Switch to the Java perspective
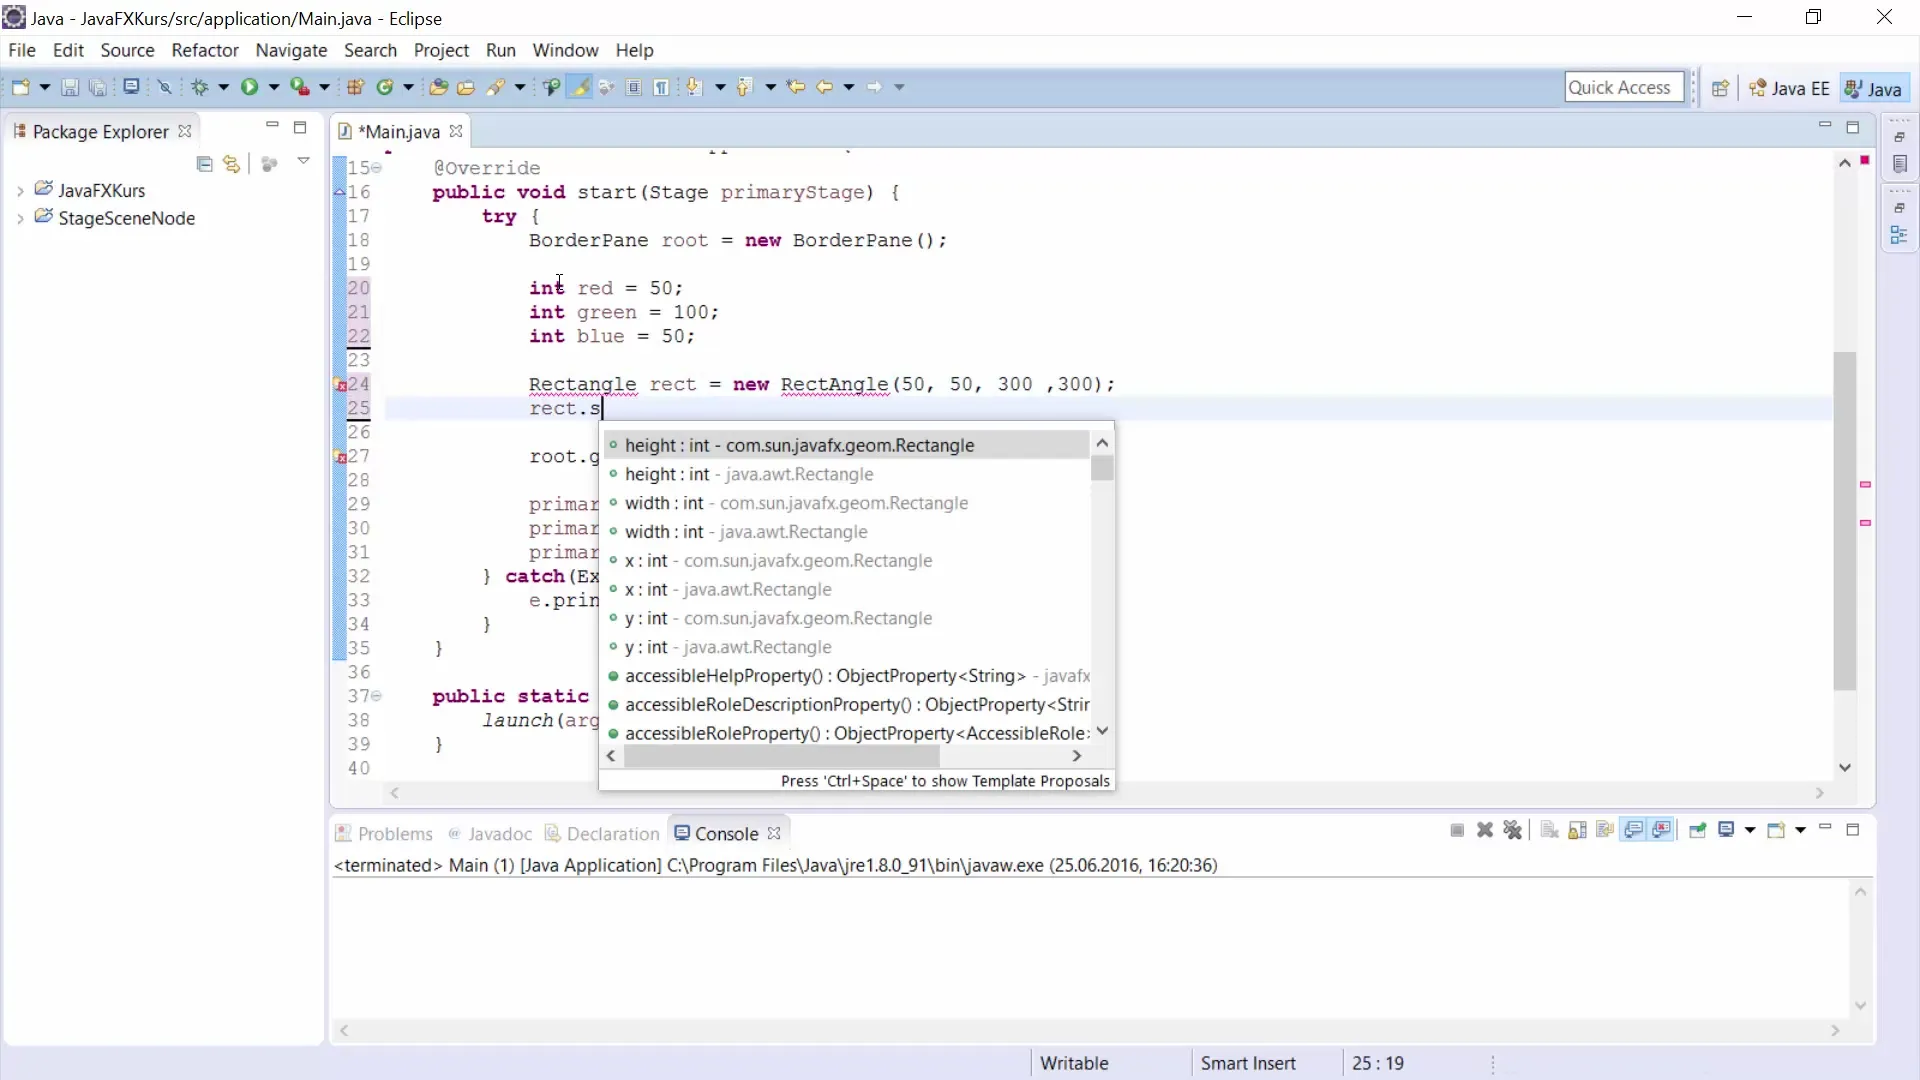This screenshot has height=1080, width=1920. point(1873,89)
